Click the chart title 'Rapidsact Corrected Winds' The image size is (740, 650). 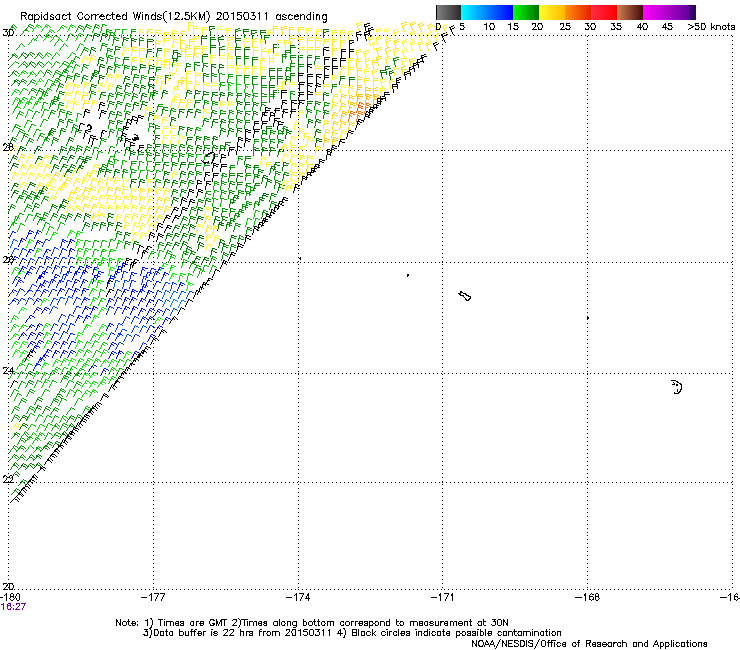91,16
